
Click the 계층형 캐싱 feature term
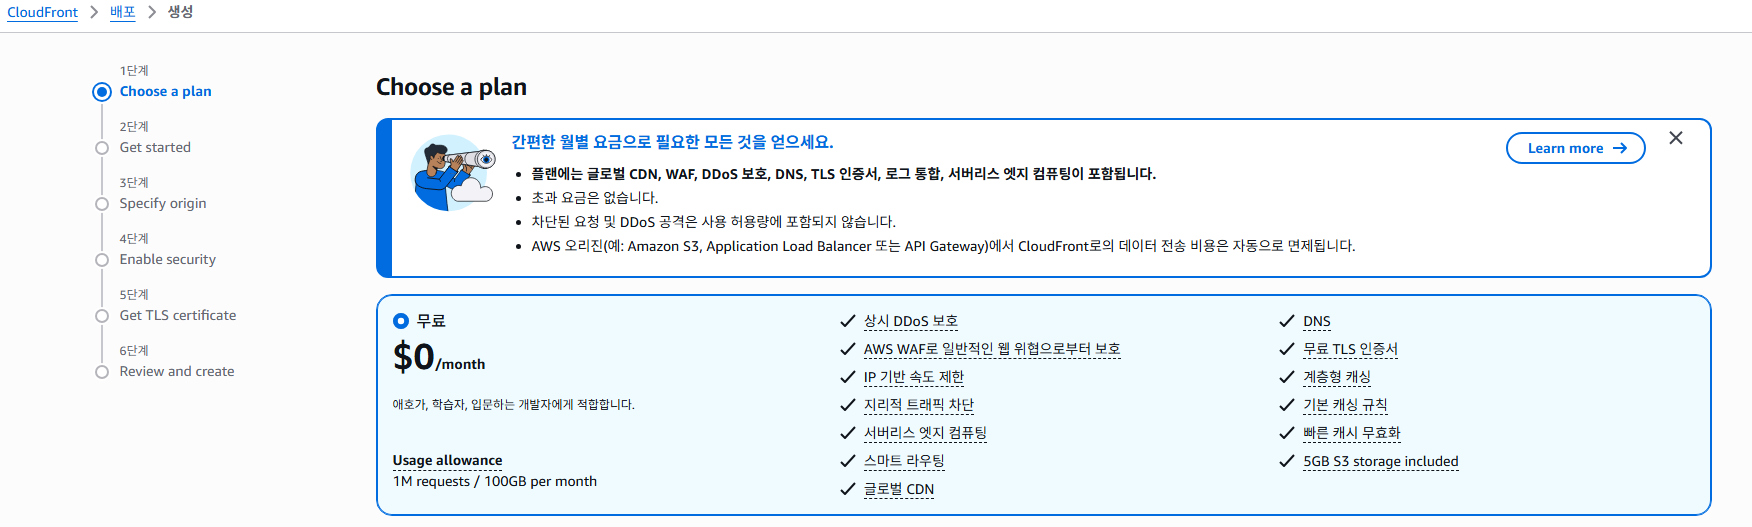click(x=1337, y=377)
